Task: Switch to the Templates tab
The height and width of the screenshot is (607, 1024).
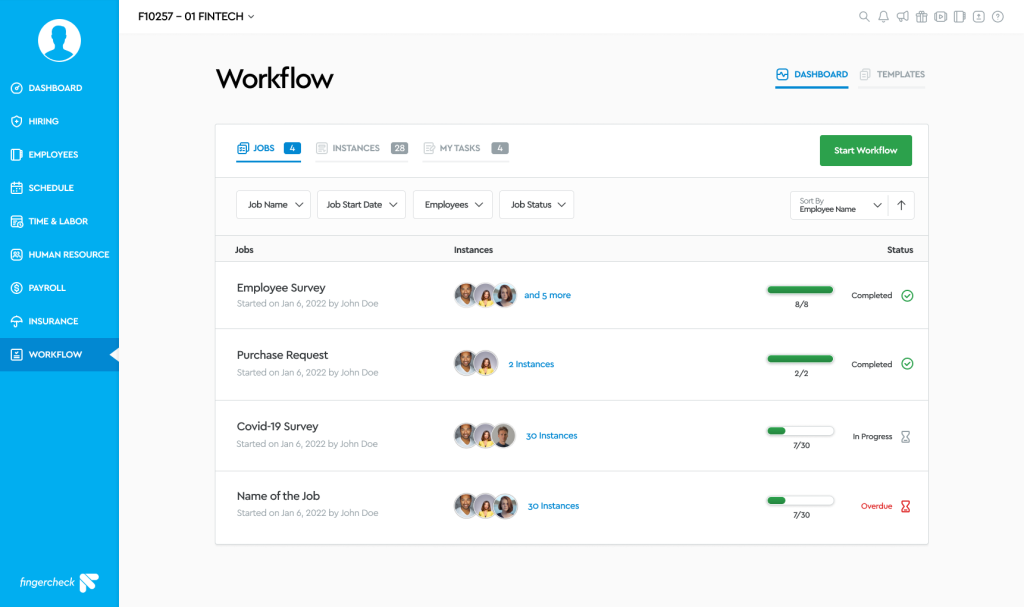Action: (892, 75)
